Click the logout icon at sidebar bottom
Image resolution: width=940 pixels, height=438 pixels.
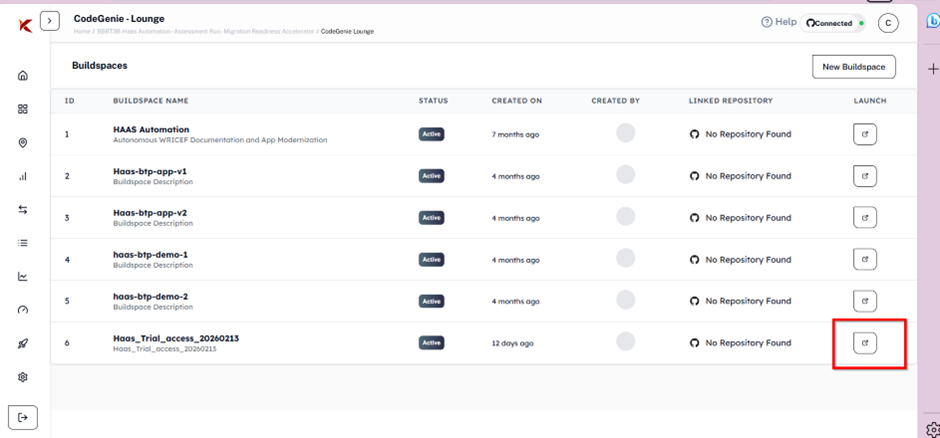pyautogui.click(x=23, y=417)
